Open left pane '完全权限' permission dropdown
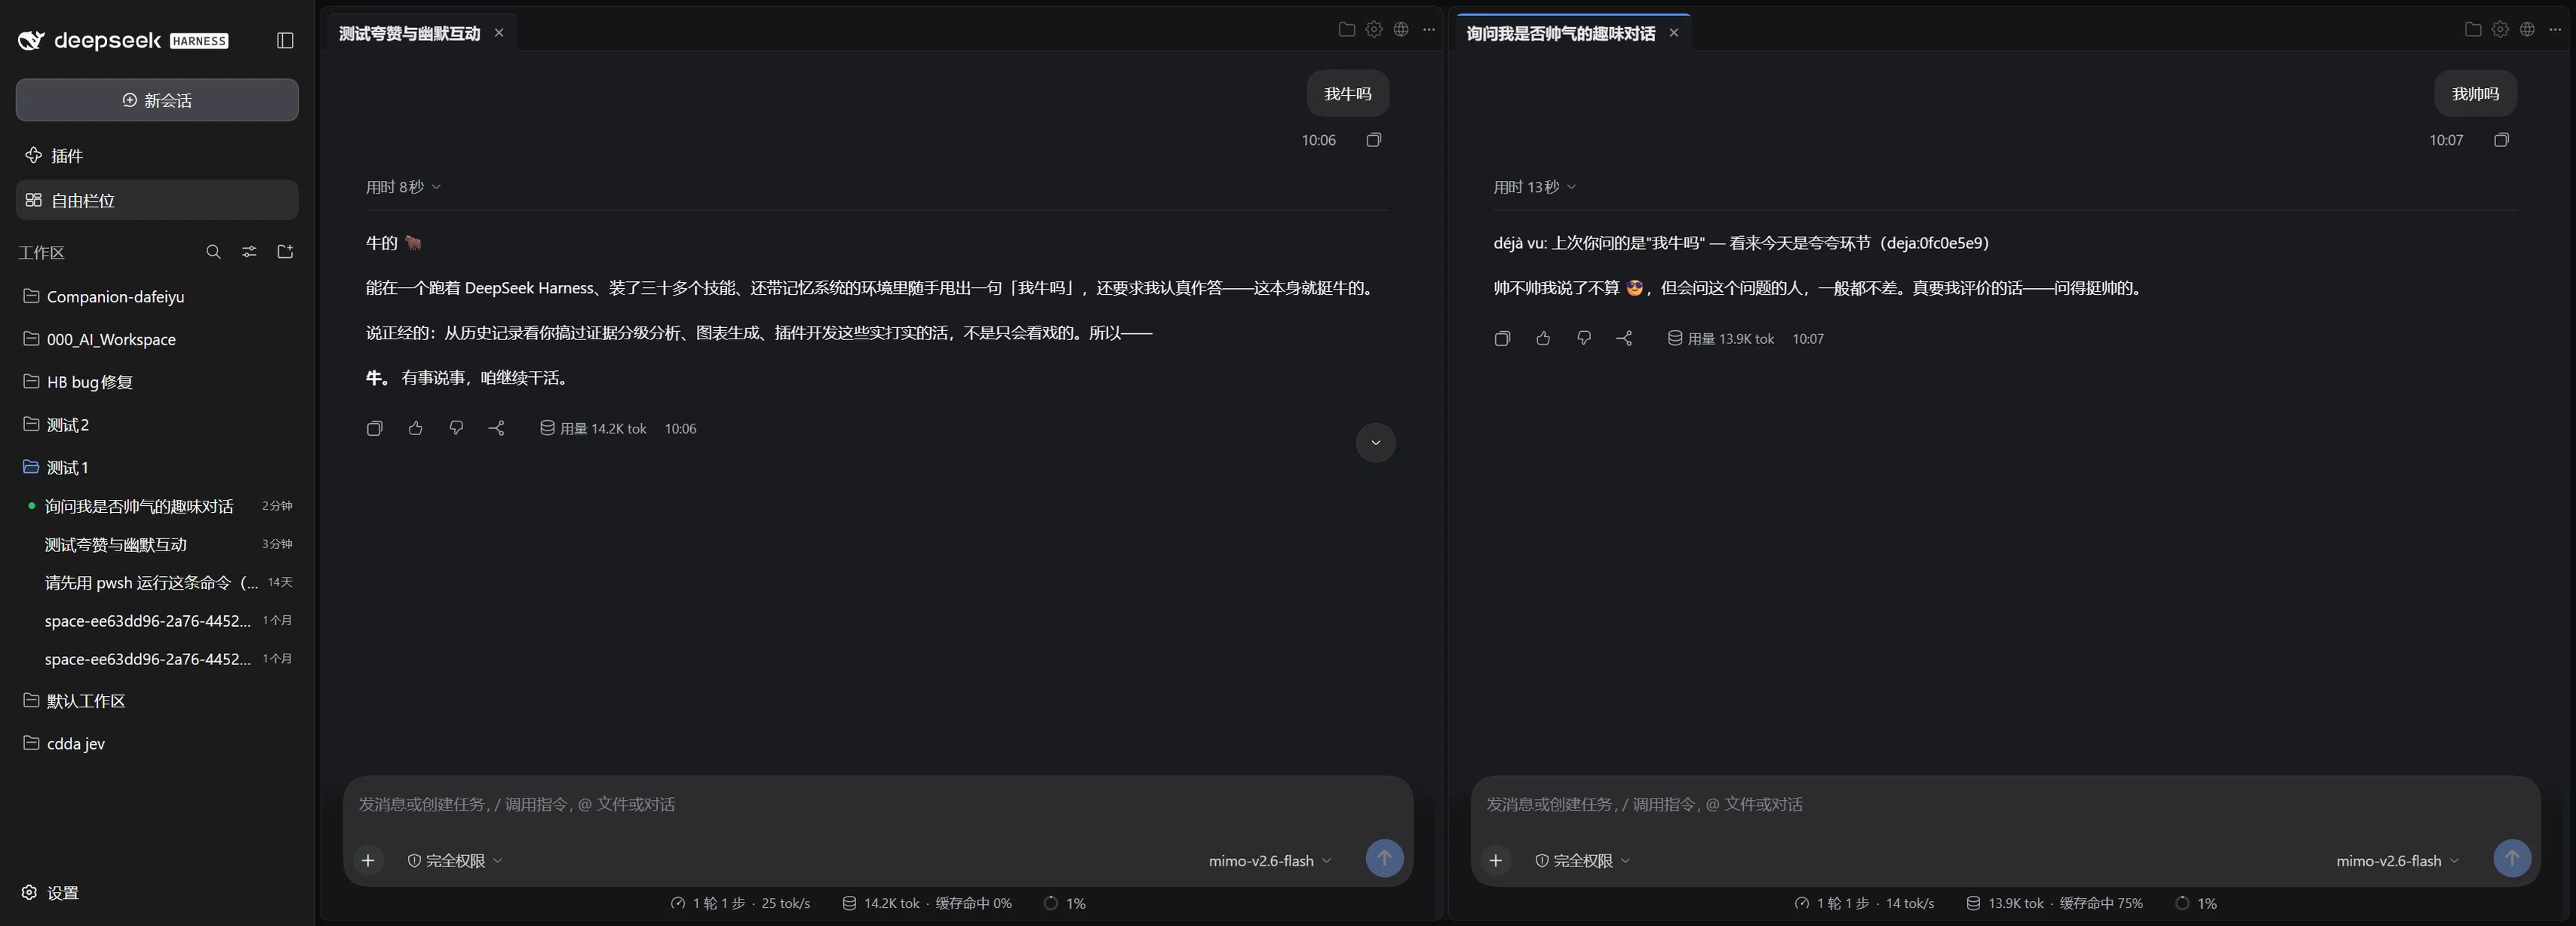This screenshot has width=2576, height=926. (455, 860)
